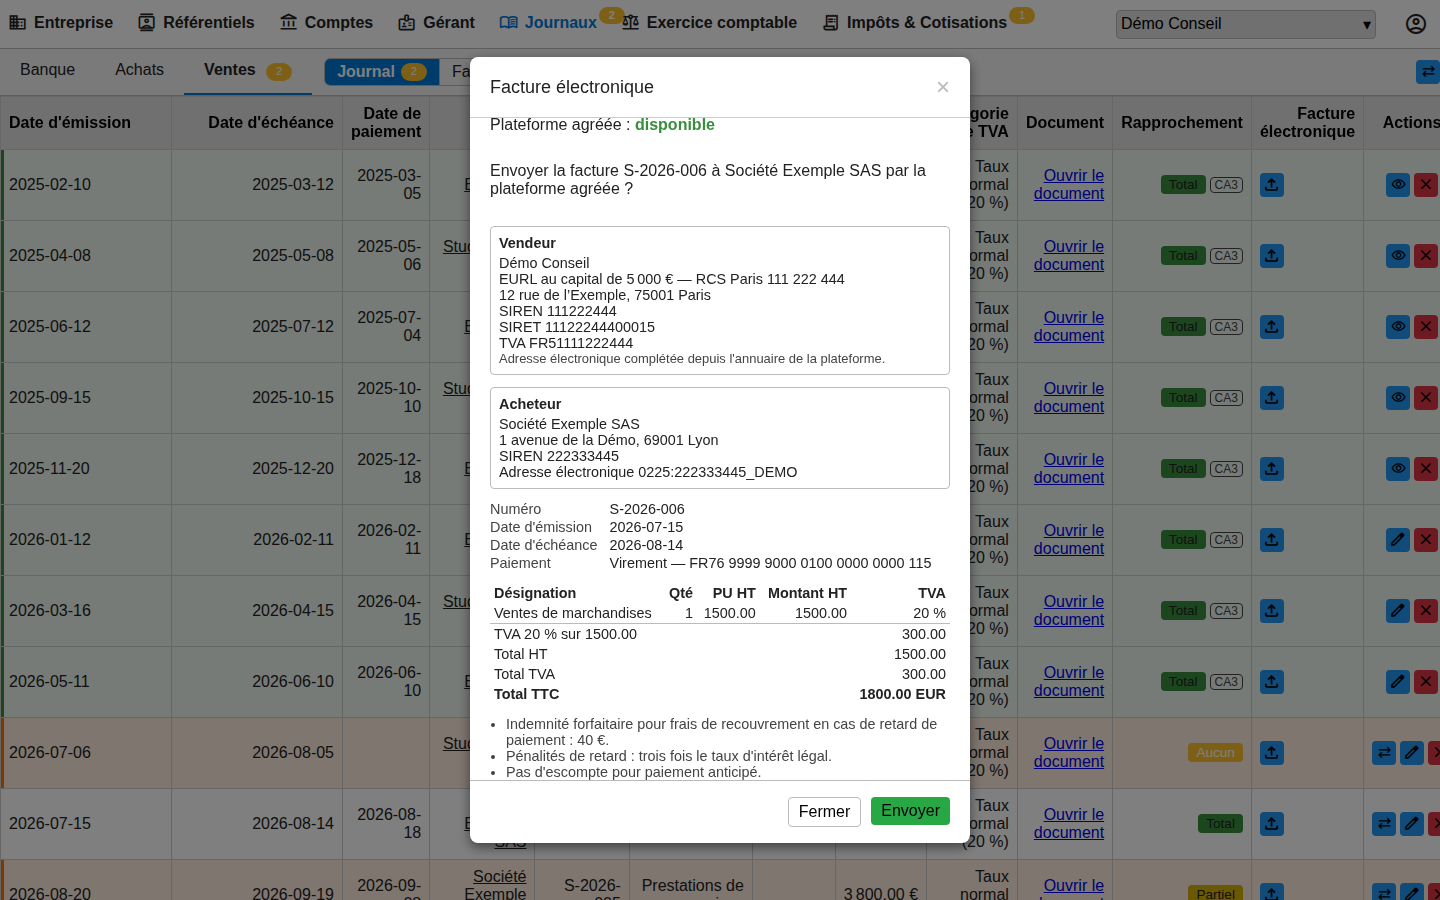This screenshot has width=1440, height=900.
Task: Edit pencil icon for 2026-01-12 row
Action: pos(1398,540)
